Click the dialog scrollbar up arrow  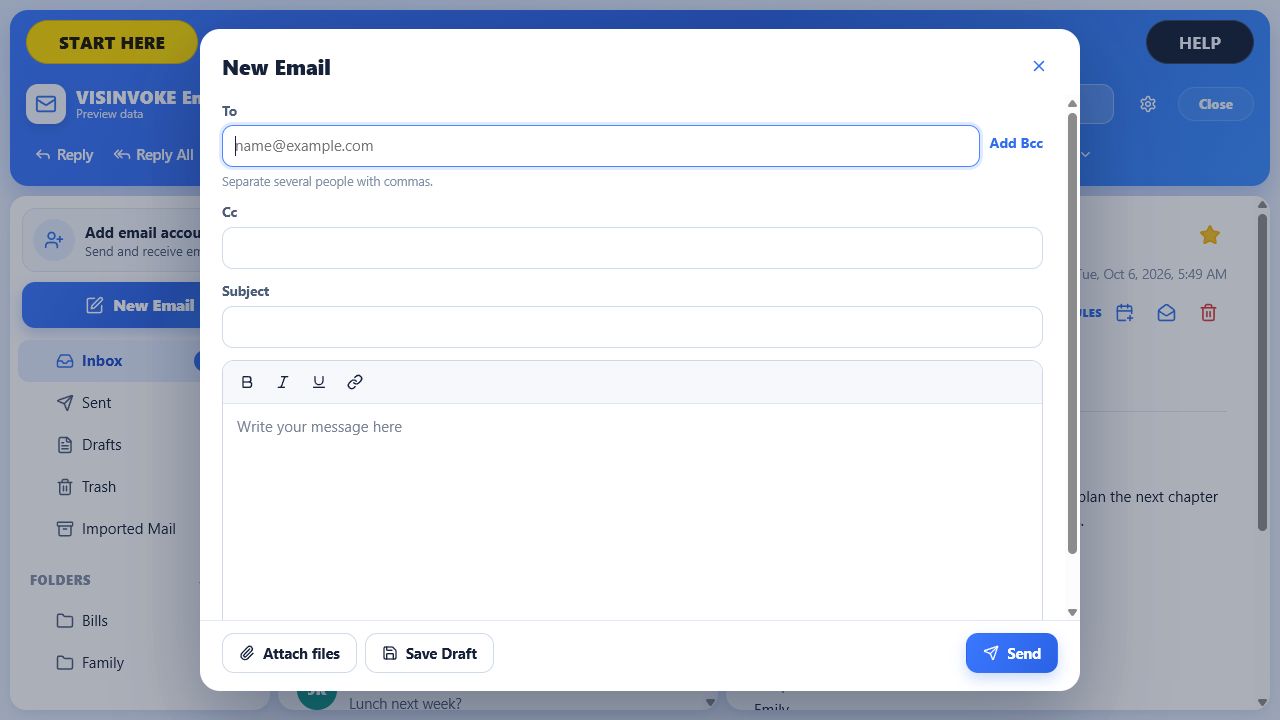click(x=1072, y=104)
